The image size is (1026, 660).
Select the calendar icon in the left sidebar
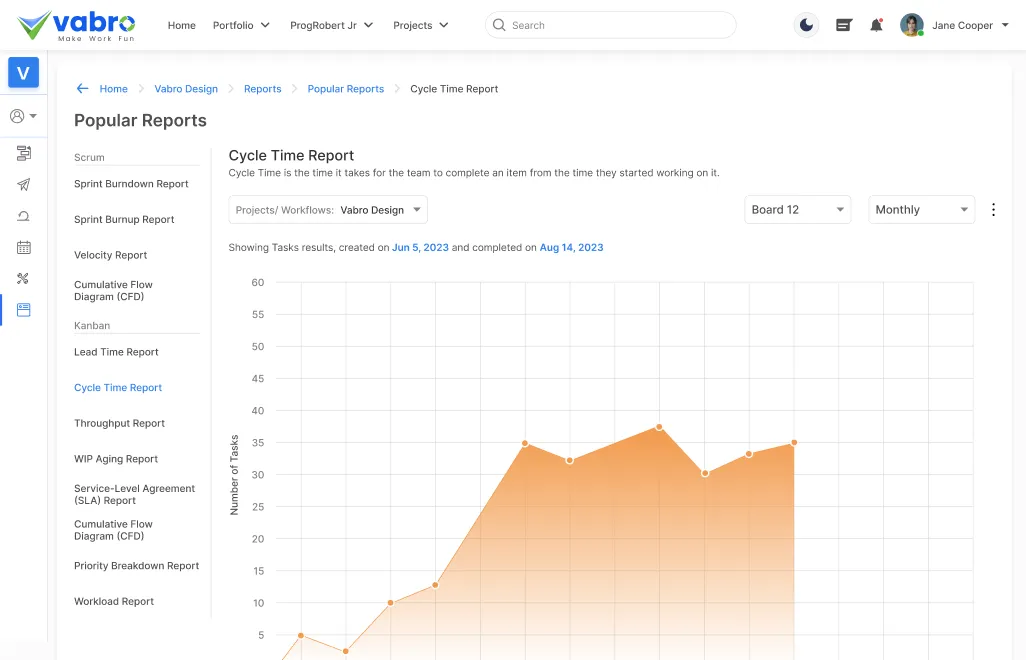pyautogui.click(x=23, y=246)
